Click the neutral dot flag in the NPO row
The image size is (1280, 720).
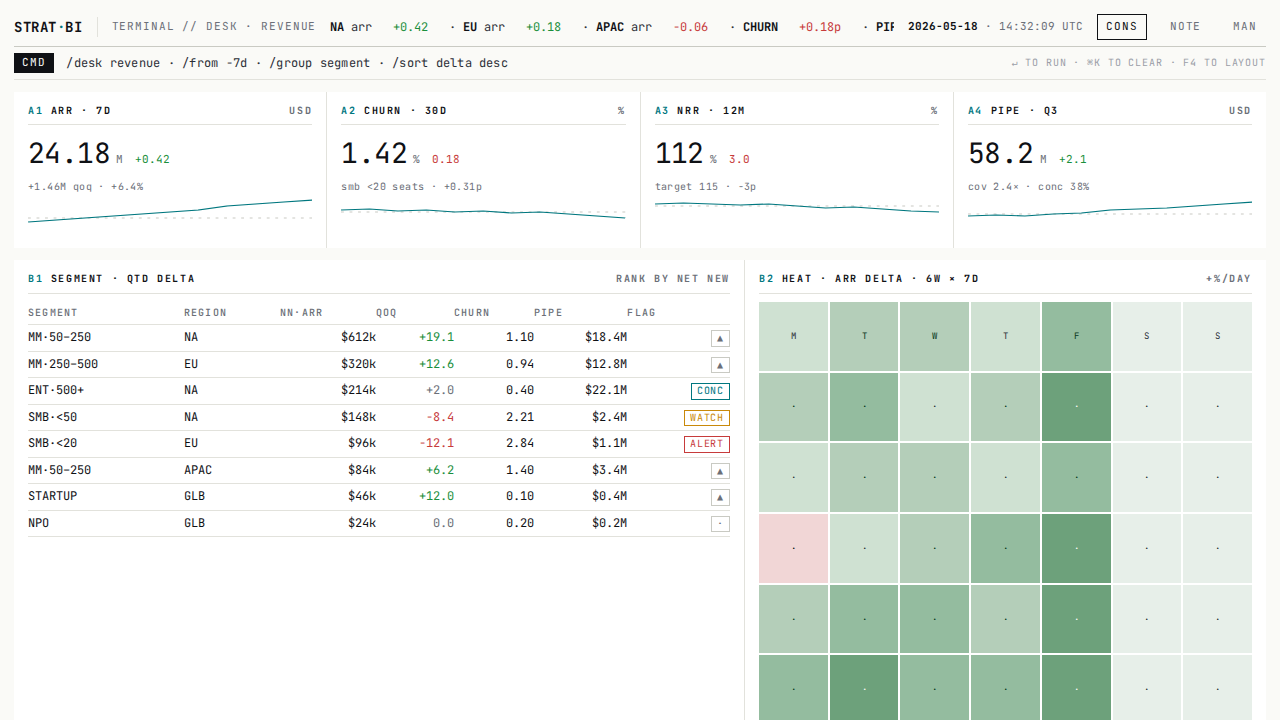[720, 524]
